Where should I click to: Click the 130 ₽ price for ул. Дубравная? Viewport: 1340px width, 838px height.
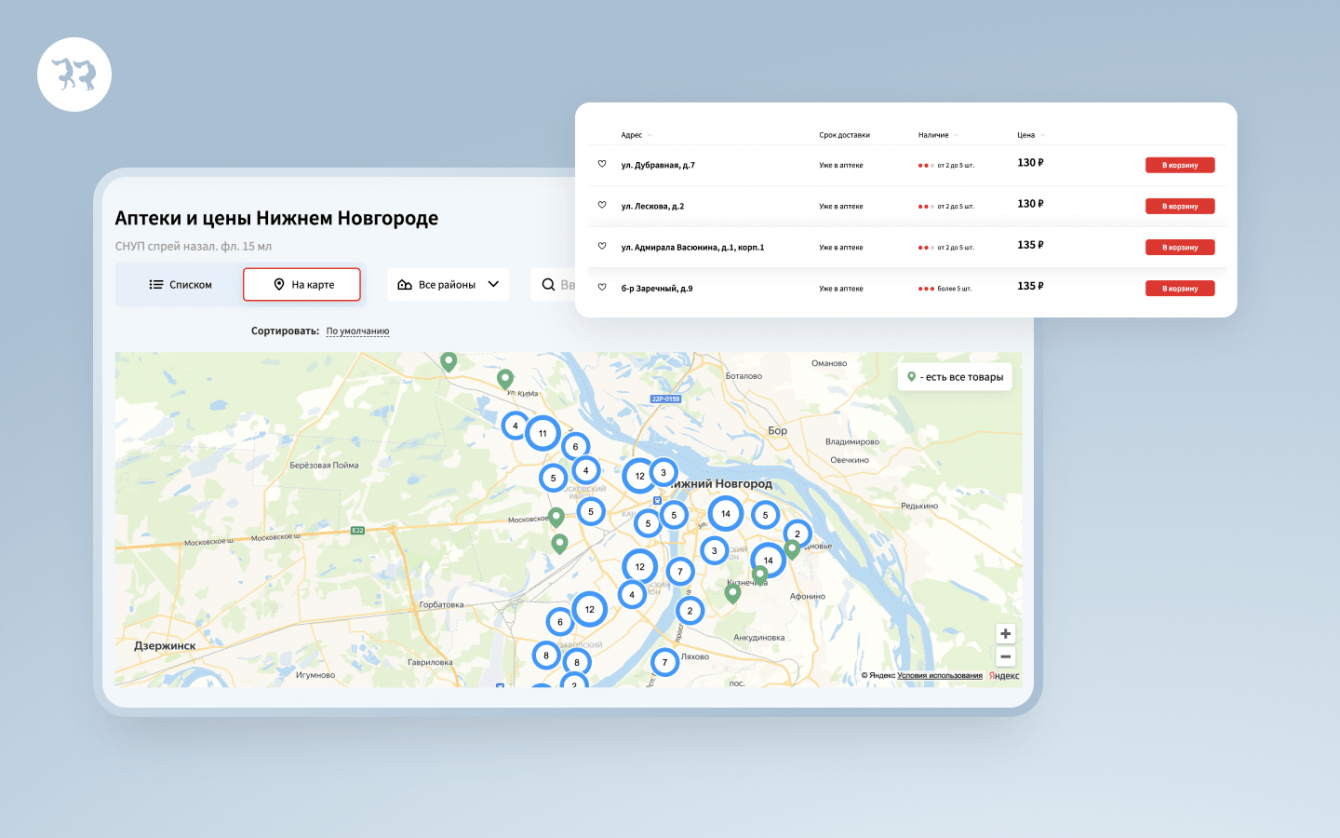1030,162
